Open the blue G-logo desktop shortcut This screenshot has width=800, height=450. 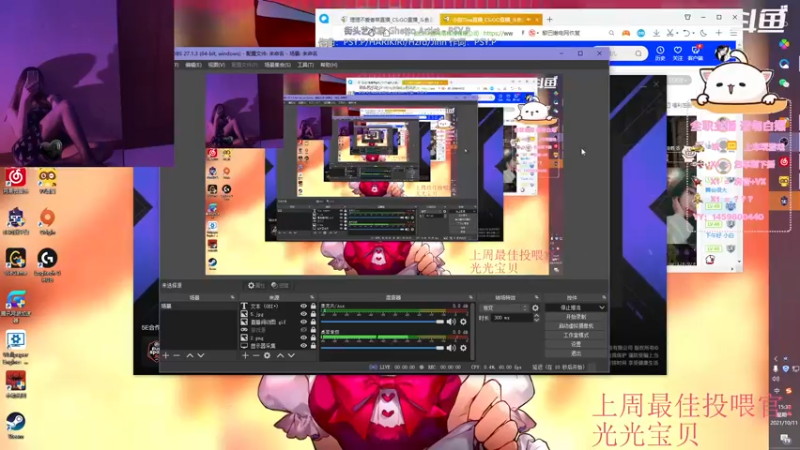pyautogui.click(x=16, y=305)
